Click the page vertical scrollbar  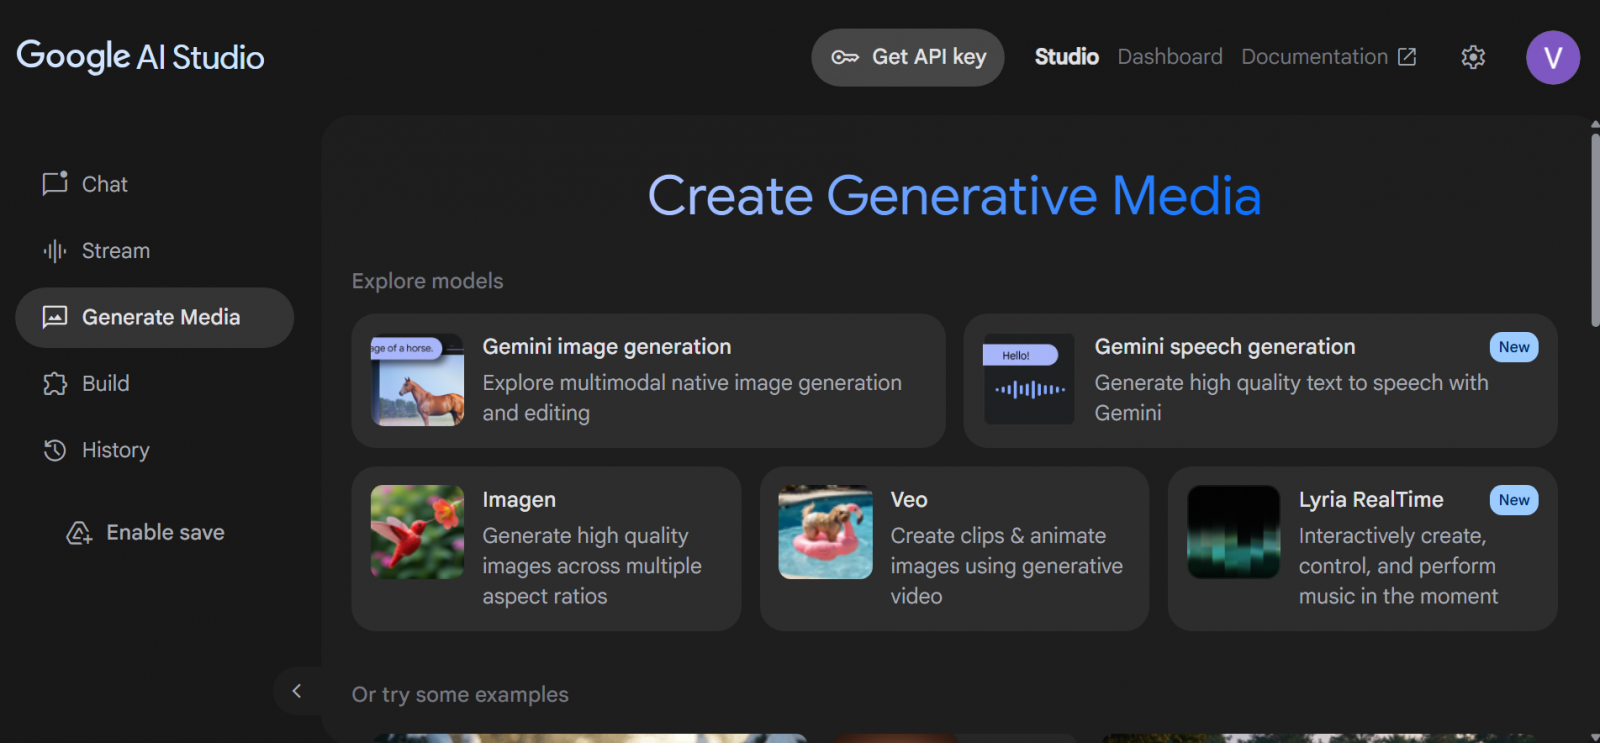point(1594,230)
